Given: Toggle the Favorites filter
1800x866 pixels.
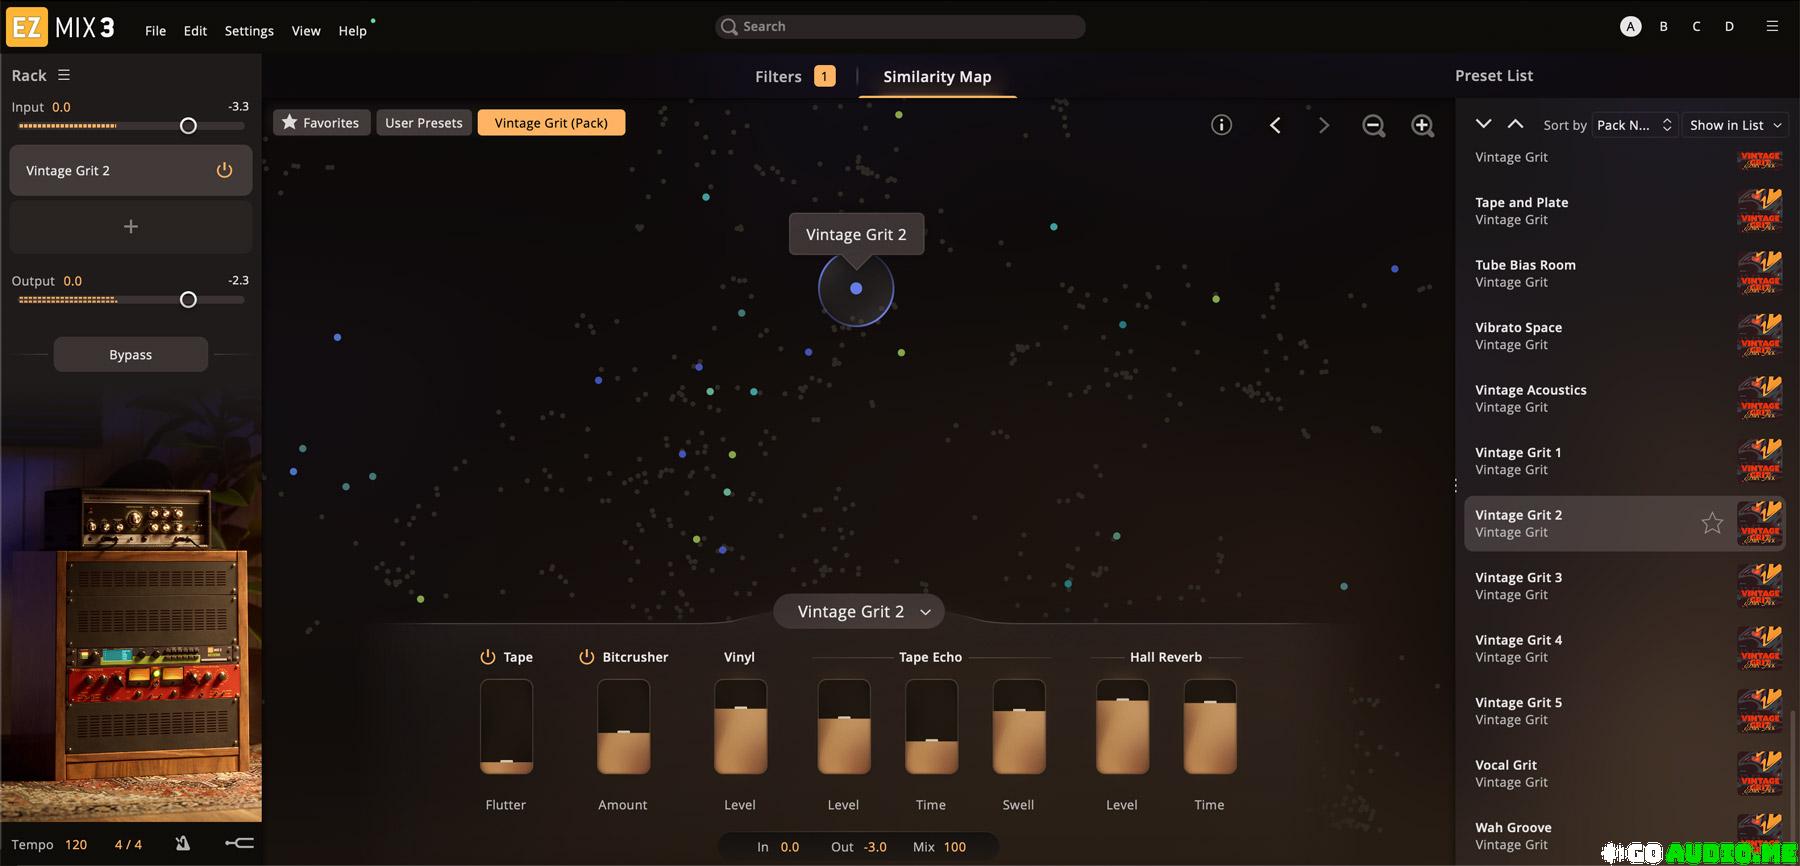Looking at the screenshot, I should click(321, 123).
